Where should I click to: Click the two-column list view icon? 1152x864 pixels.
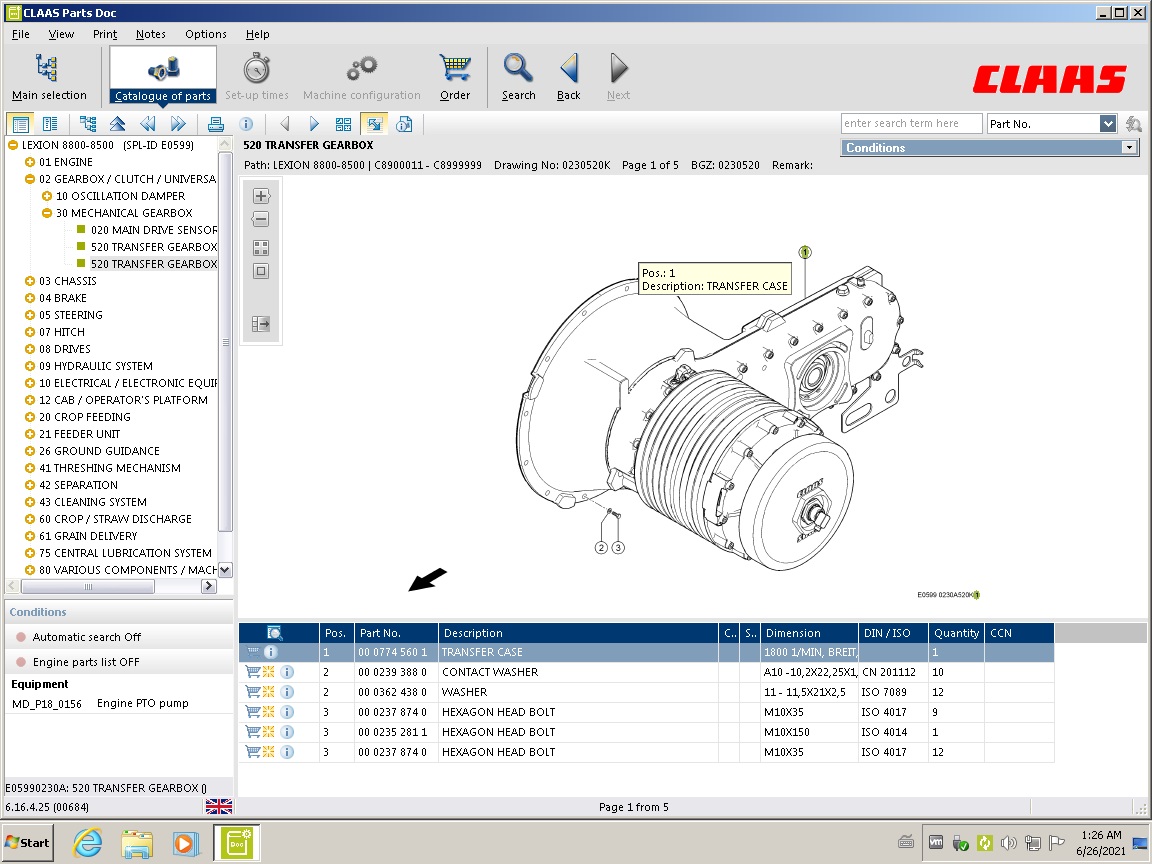[x=50, y=124]
